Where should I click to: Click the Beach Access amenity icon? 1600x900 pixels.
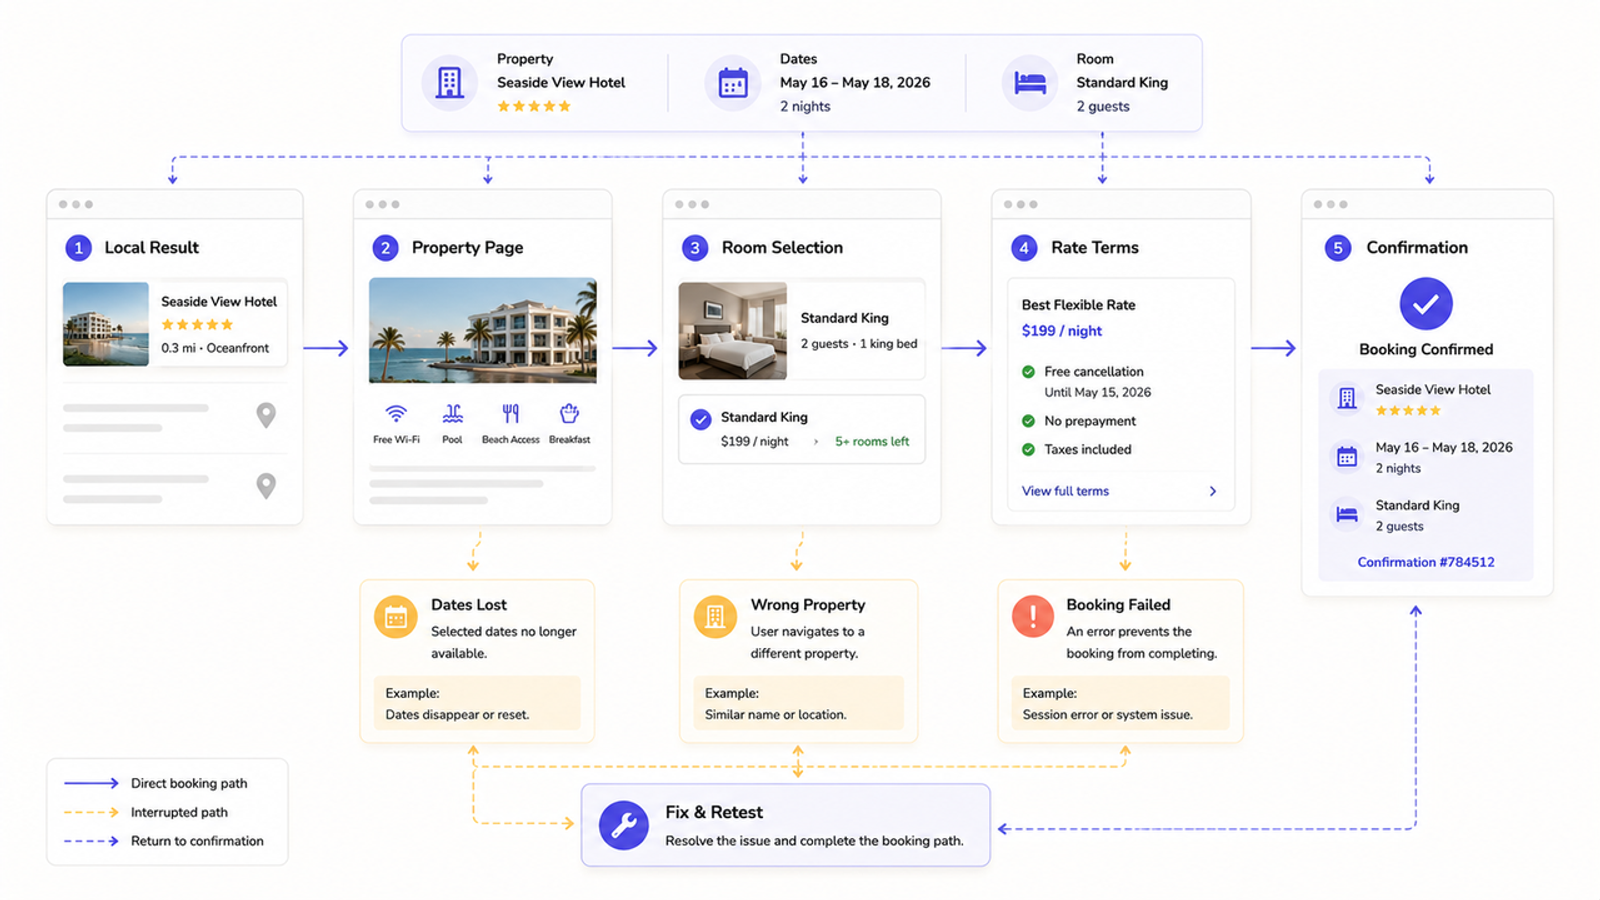511,413
